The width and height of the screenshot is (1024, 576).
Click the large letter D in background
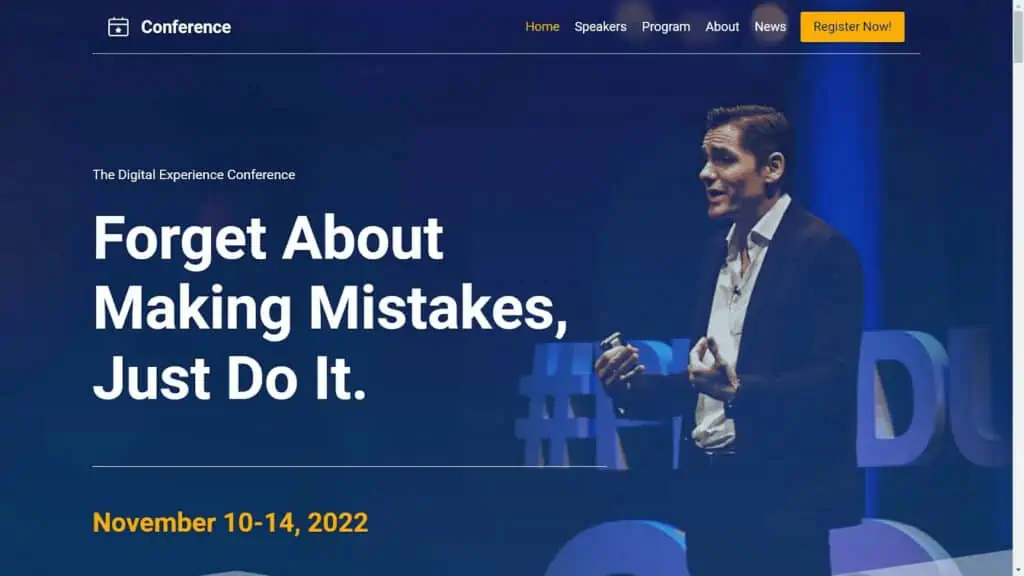pyautogui.click(x=901, y=398)
